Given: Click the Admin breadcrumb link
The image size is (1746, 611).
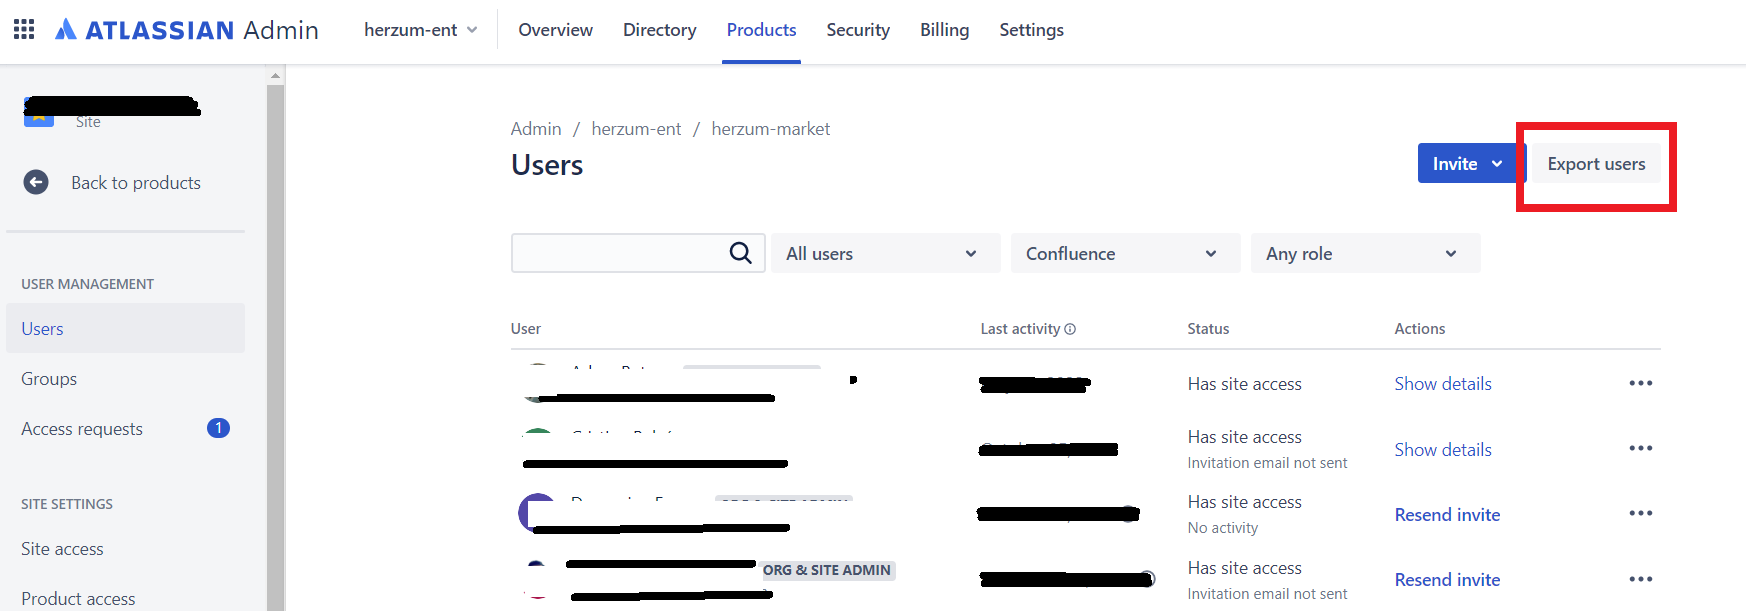Looking at the screenshot, I should 536,129.
